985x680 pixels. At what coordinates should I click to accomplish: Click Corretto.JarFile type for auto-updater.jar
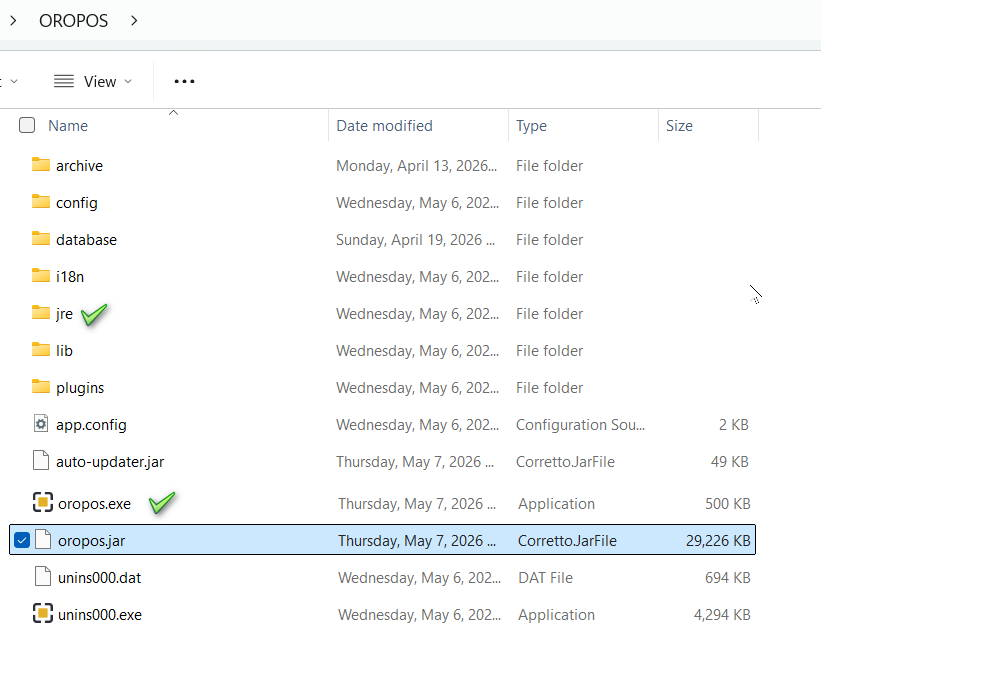pos(565,462)
